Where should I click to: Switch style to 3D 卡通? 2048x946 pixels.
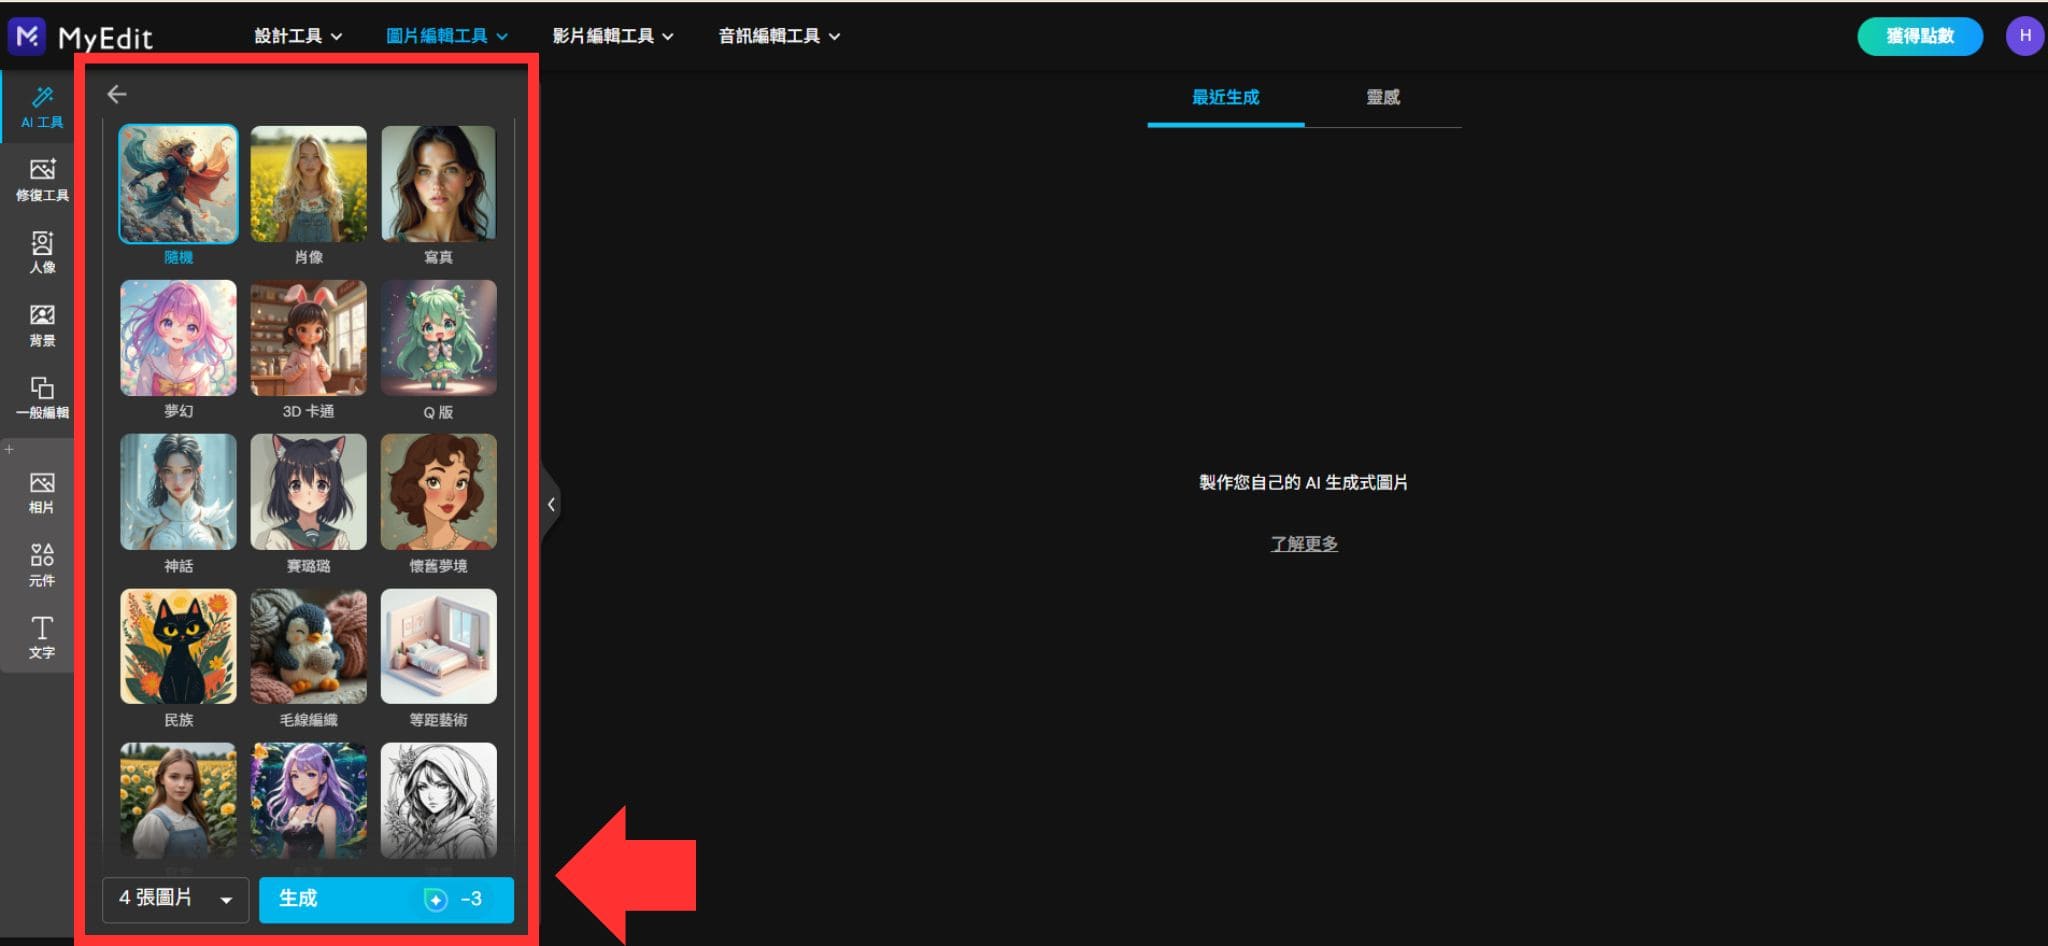point(308,337)
